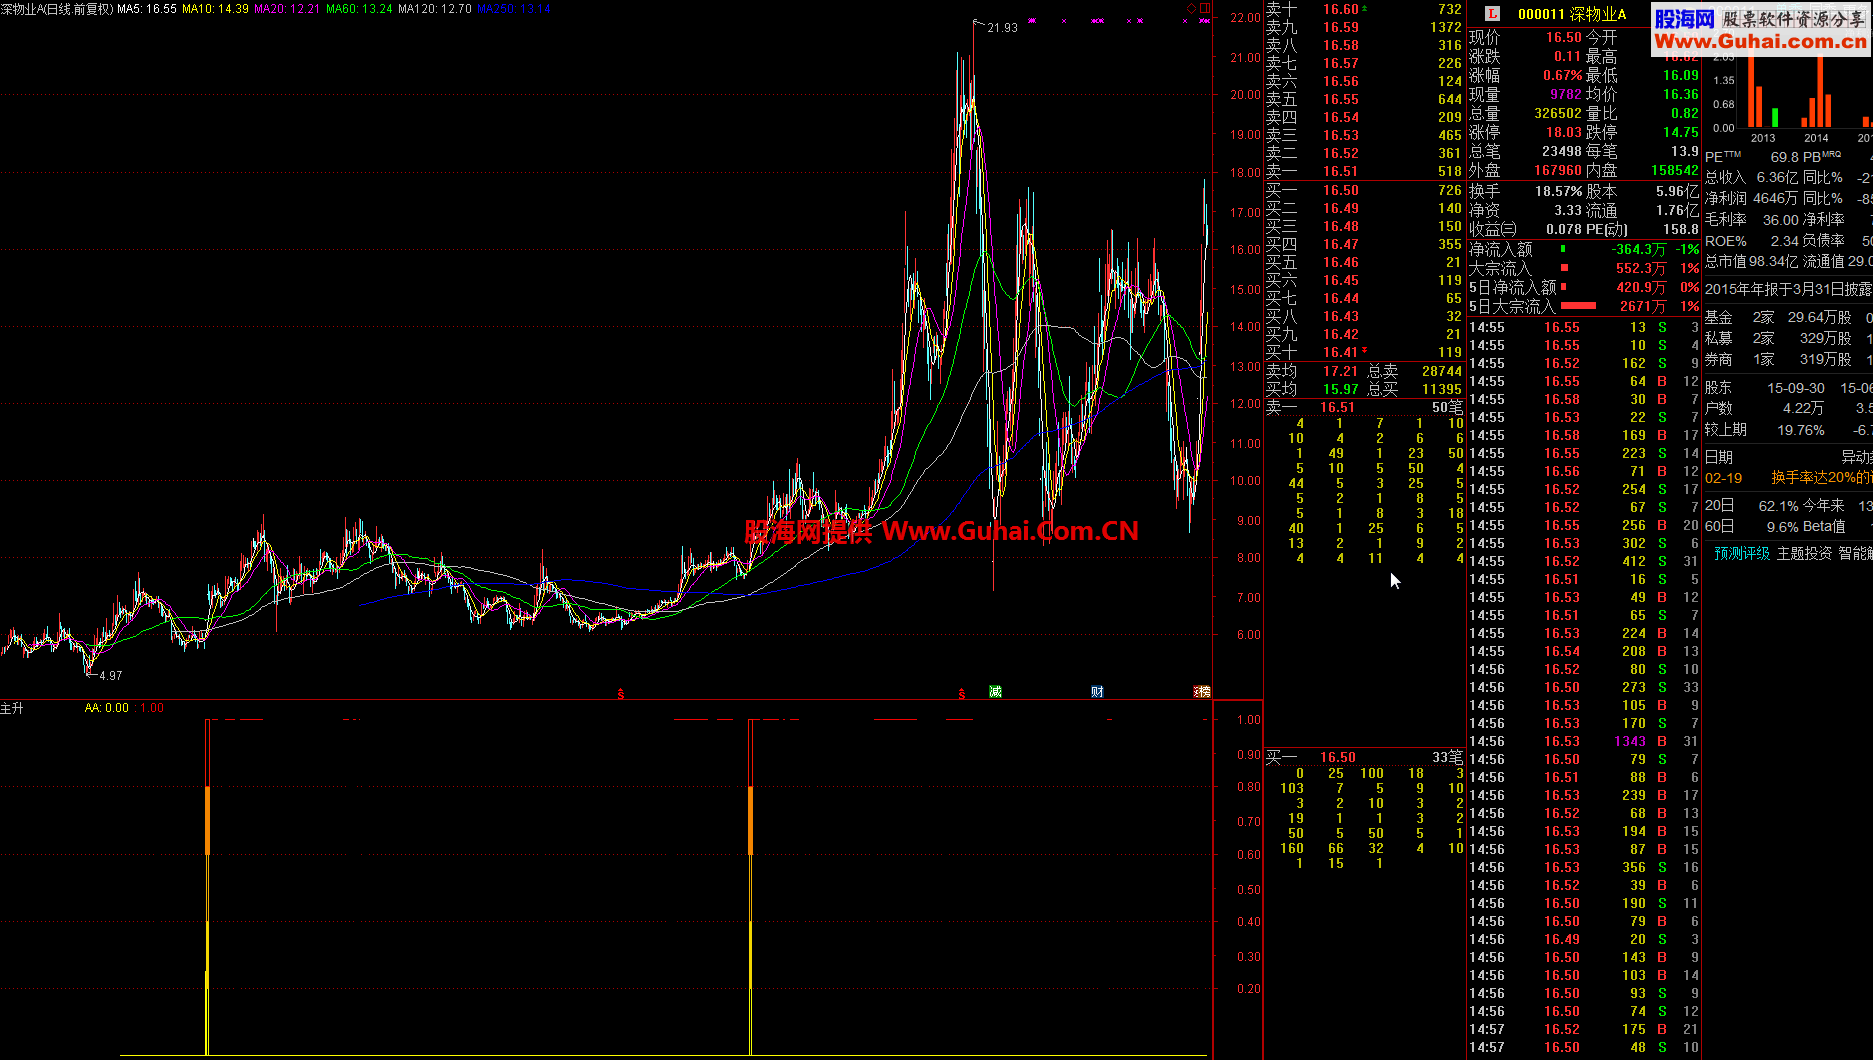Viewport: 1873px width, 1060px height.
Task: Click the 主升 sub-indicator name
Action: pyautogui.click(x=12, y=708)
